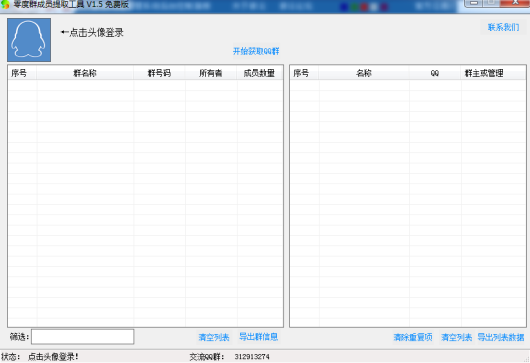The width and height of the screenshot is (530, 363).
Task: Click the 群名称 column header
Action: [x=85, y=73]
